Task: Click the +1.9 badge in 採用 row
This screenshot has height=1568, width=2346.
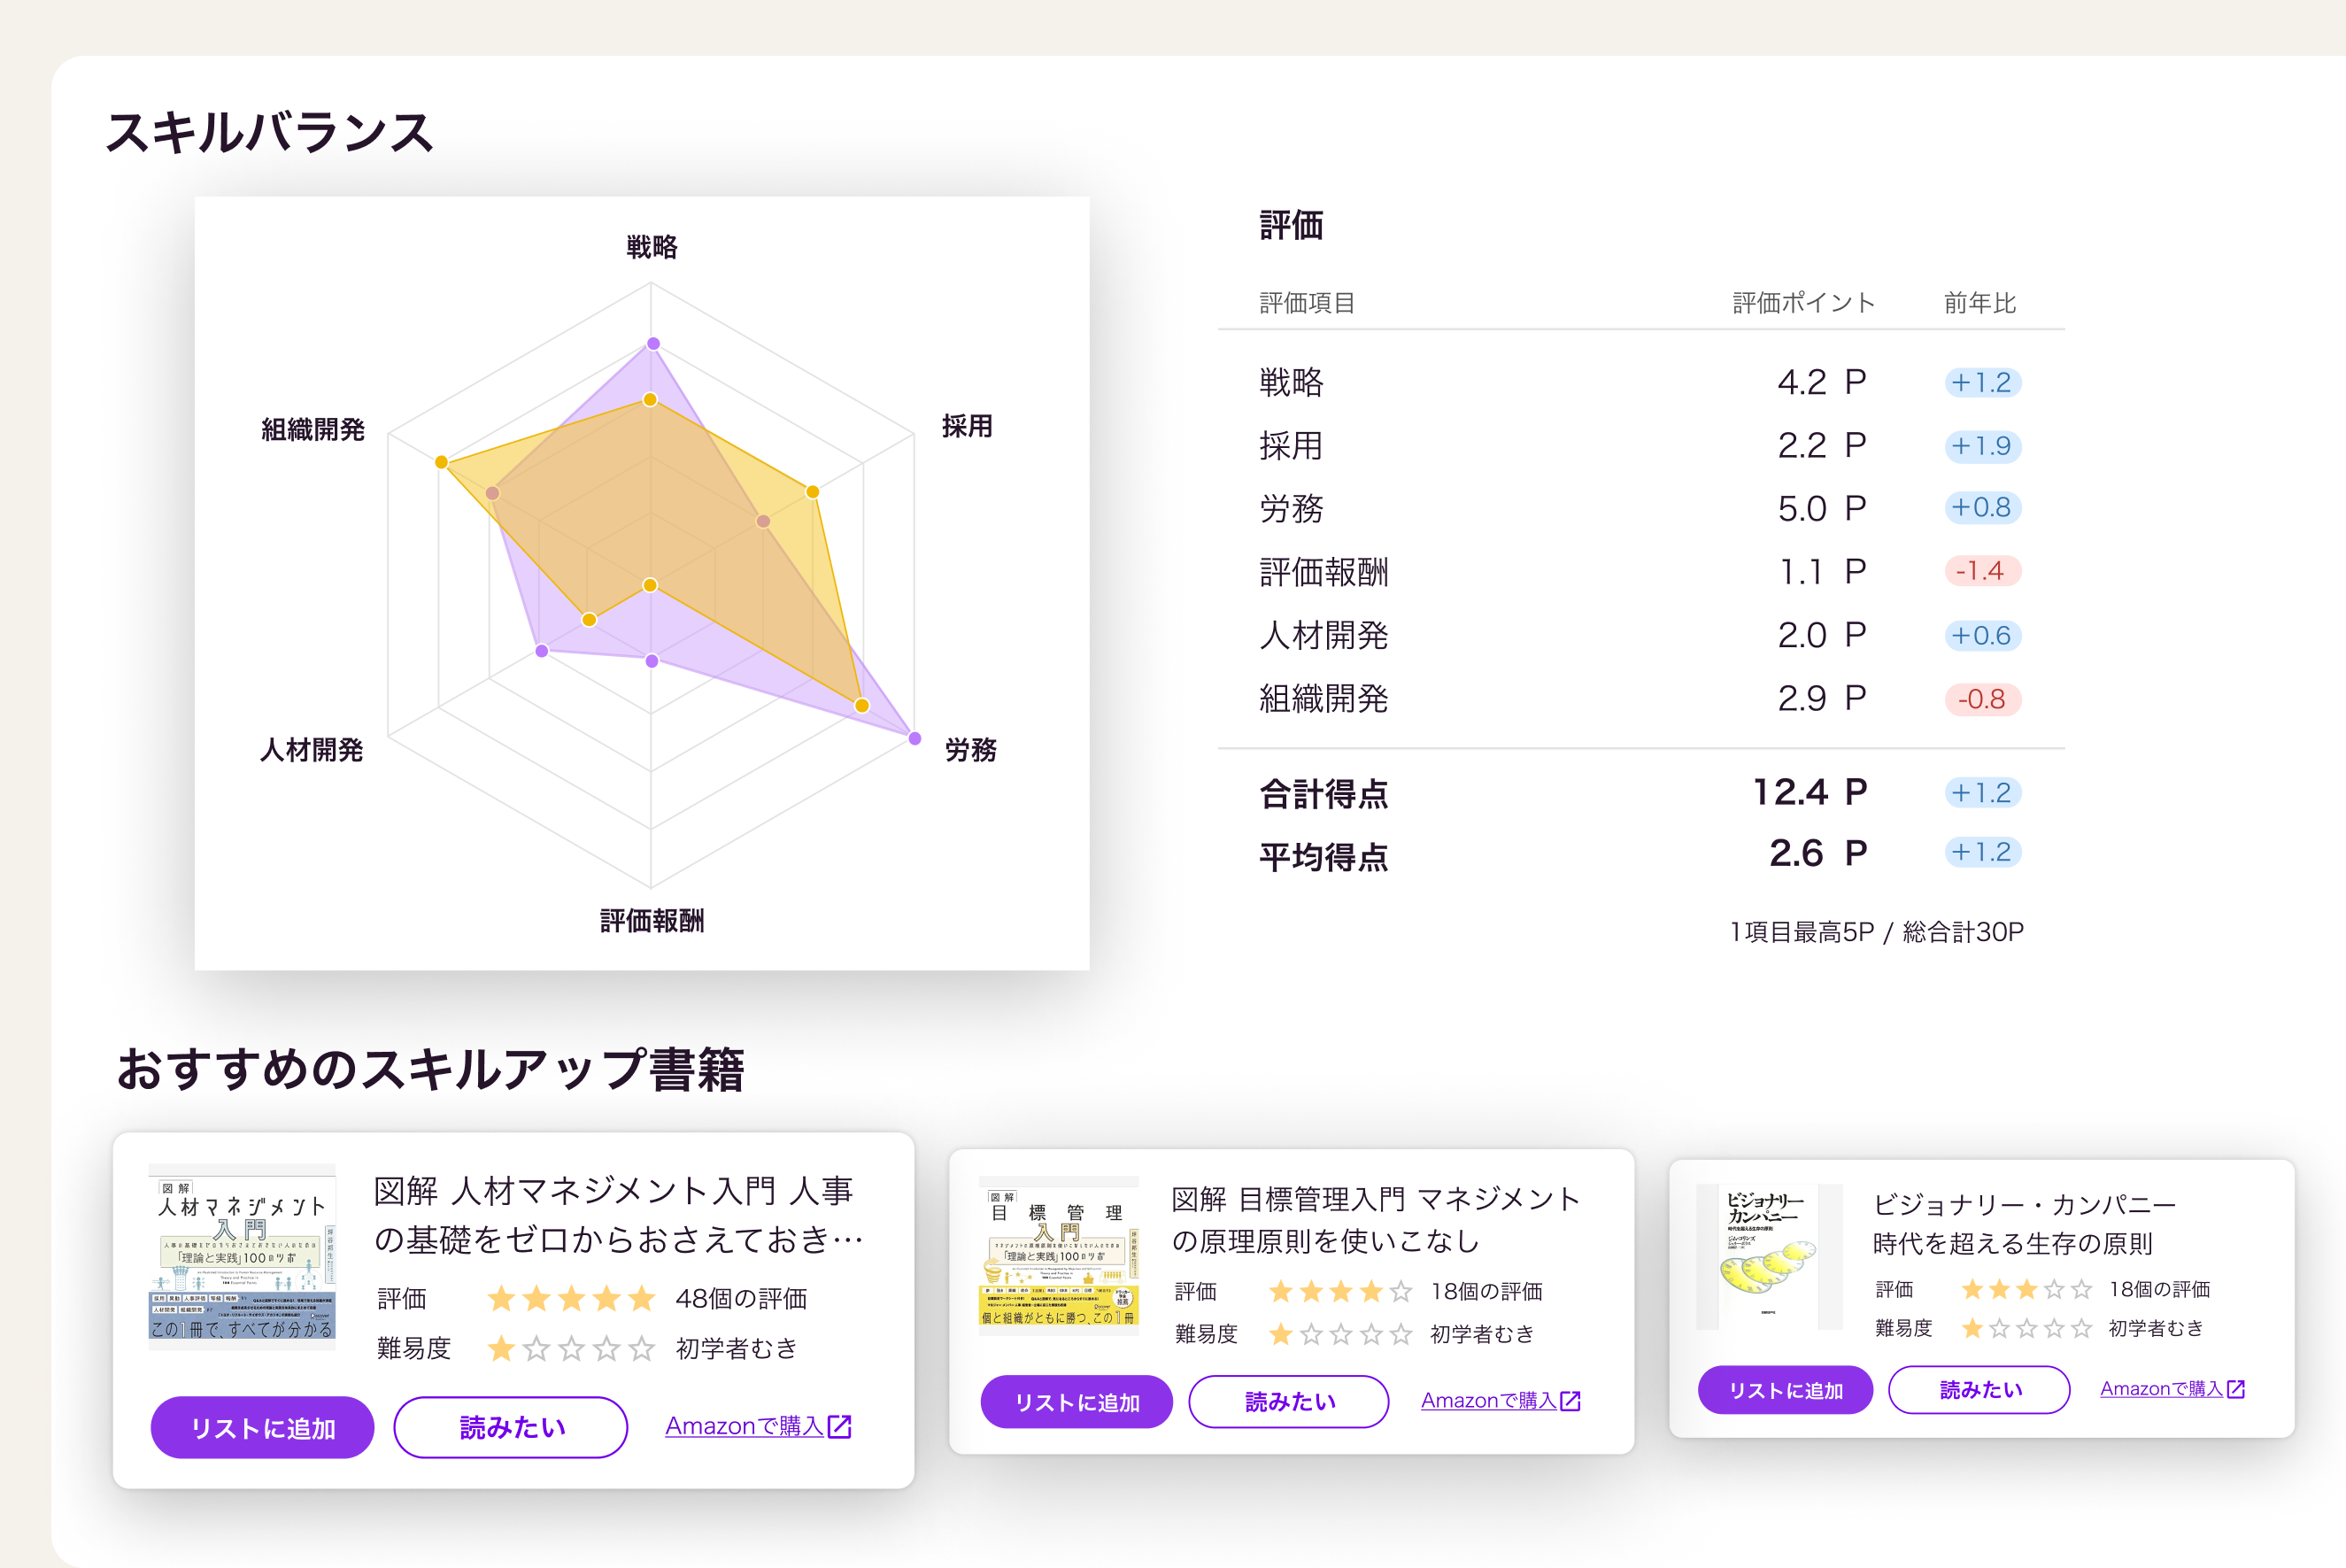Action: (x=1982, y=446)
